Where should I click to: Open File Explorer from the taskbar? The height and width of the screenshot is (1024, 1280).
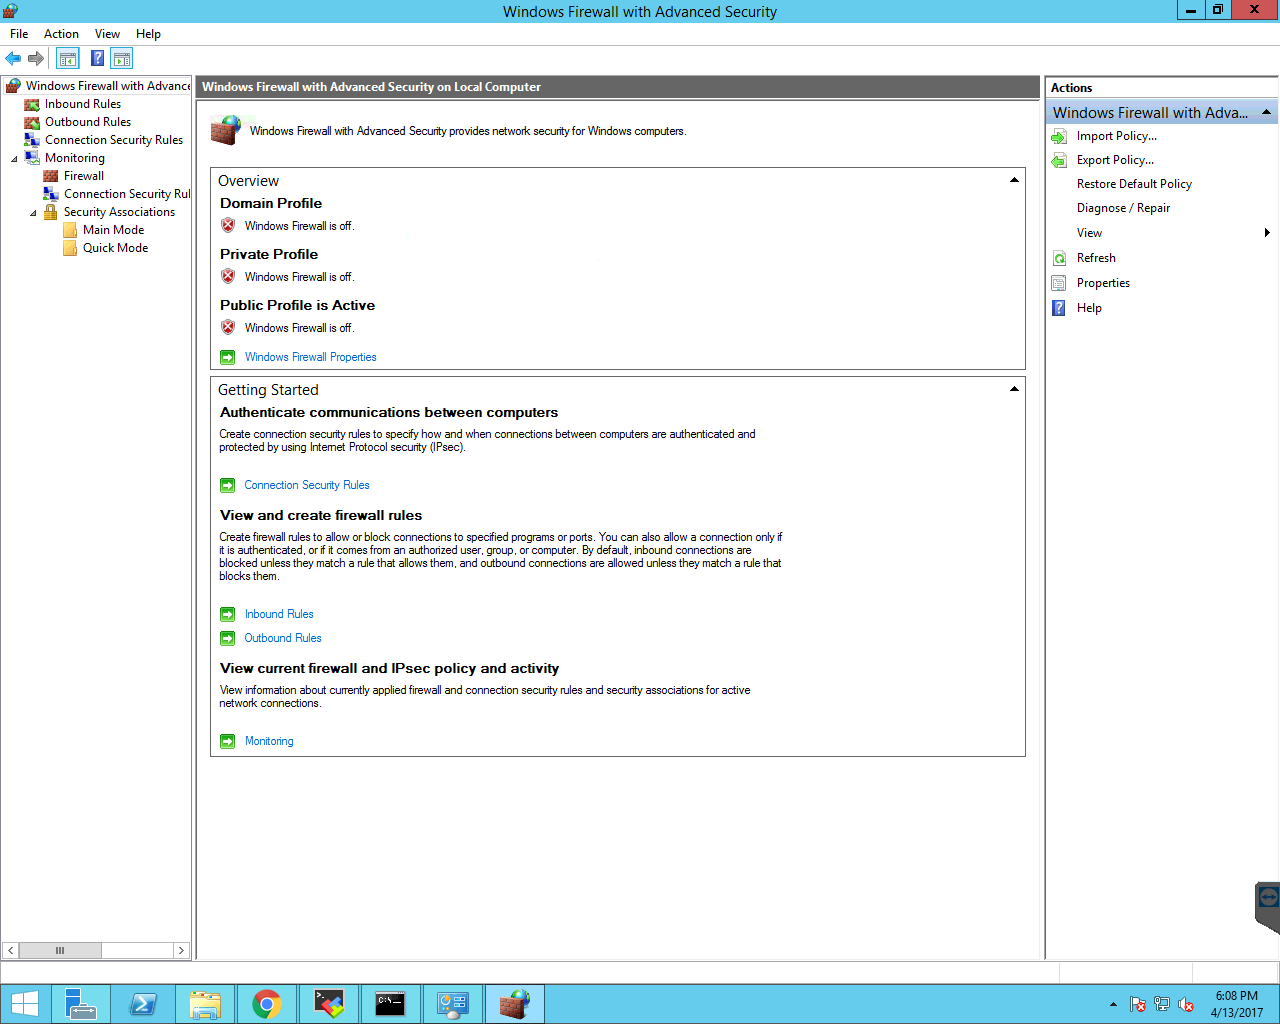(x=205, y=1004)
